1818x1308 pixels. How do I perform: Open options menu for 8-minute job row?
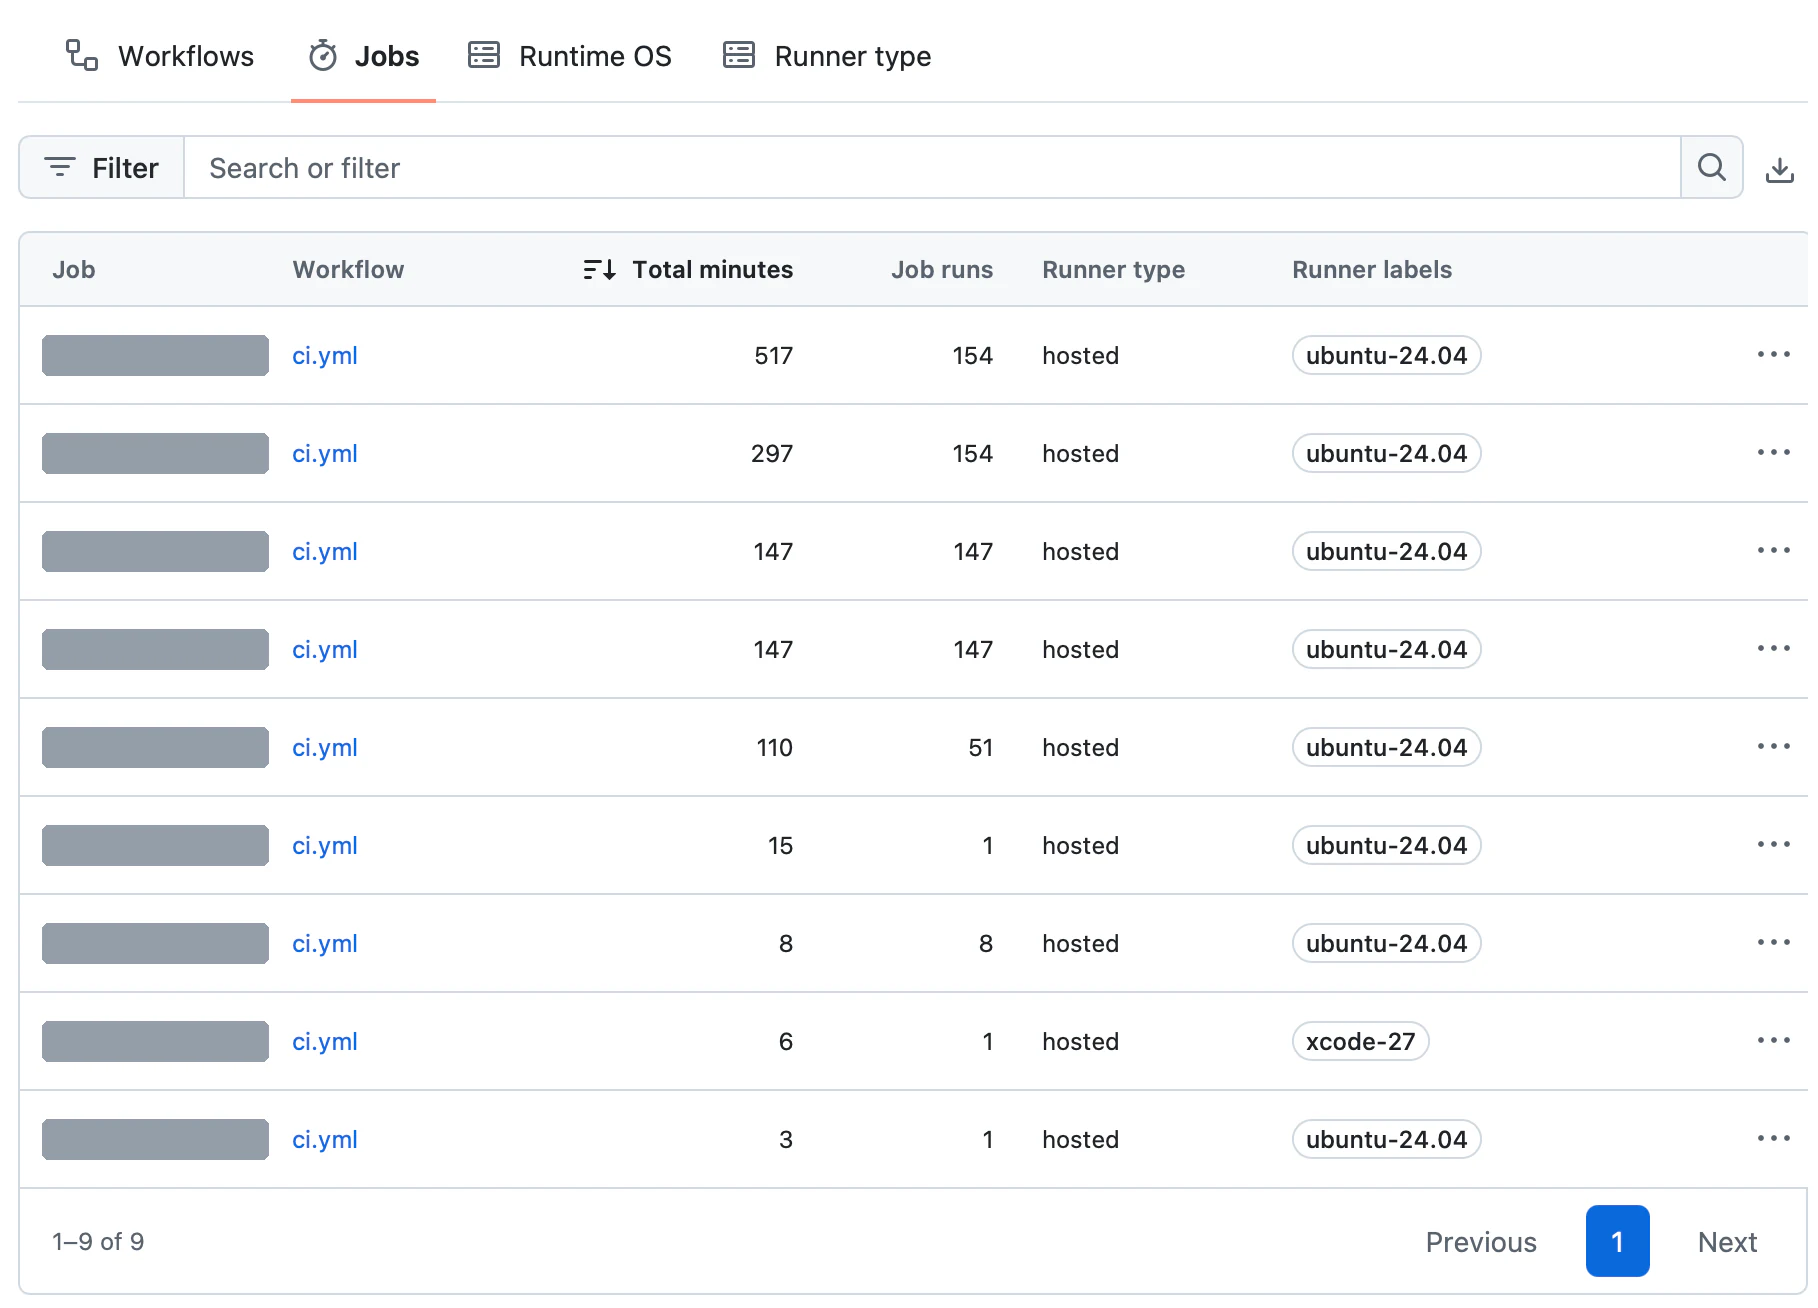point(1773,943)
